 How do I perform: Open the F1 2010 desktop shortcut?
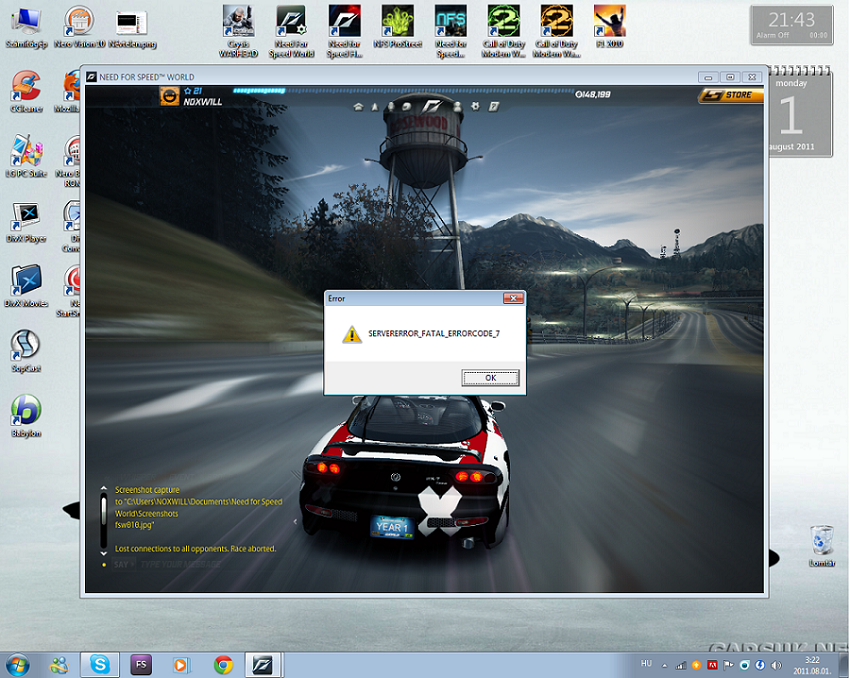[x=610, y=27]
